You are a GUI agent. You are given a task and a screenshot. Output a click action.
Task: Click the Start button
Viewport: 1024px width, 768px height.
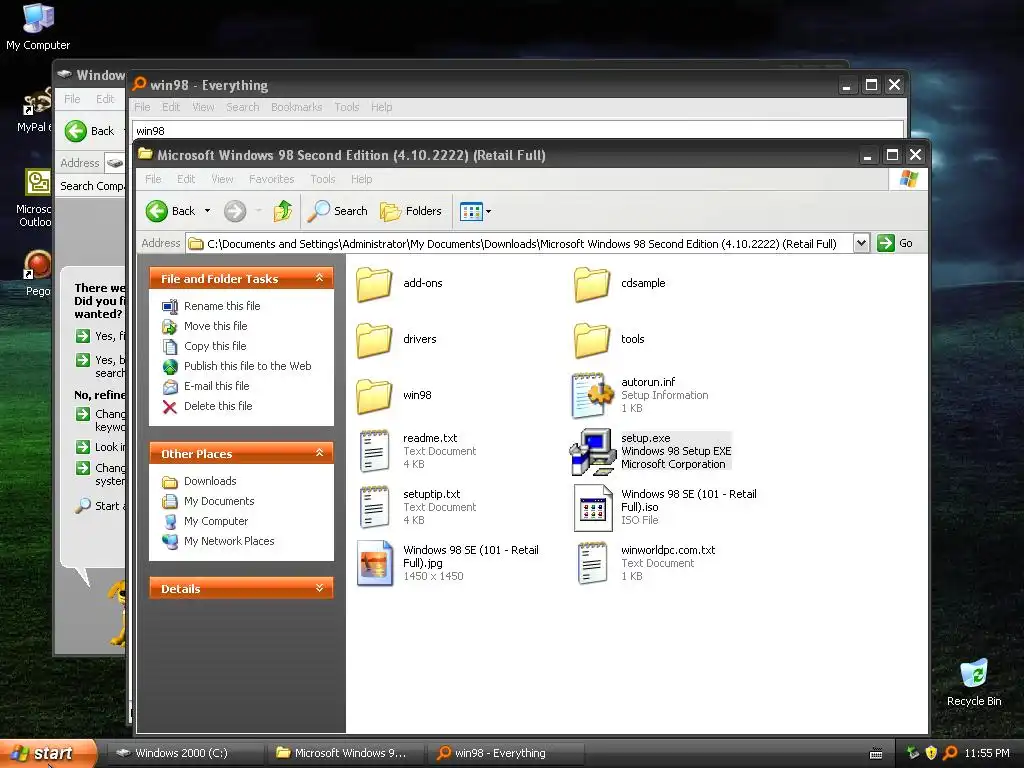coord(48,753)
